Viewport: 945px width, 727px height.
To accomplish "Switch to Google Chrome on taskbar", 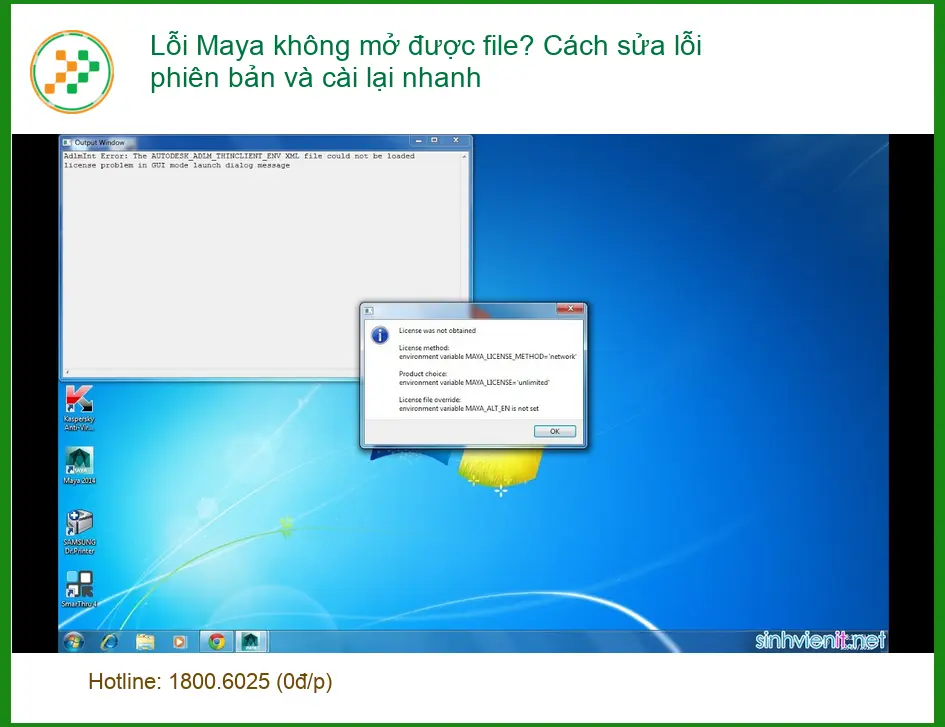I will pyautogui.click(x=217, y=641).
